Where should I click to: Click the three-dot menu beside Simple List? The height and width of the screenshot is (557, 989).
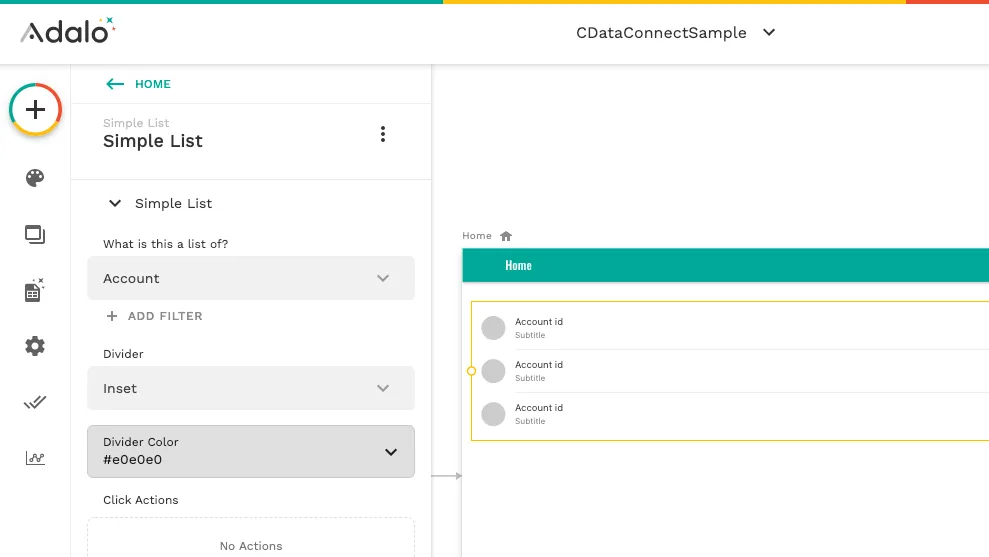point(382,134)
